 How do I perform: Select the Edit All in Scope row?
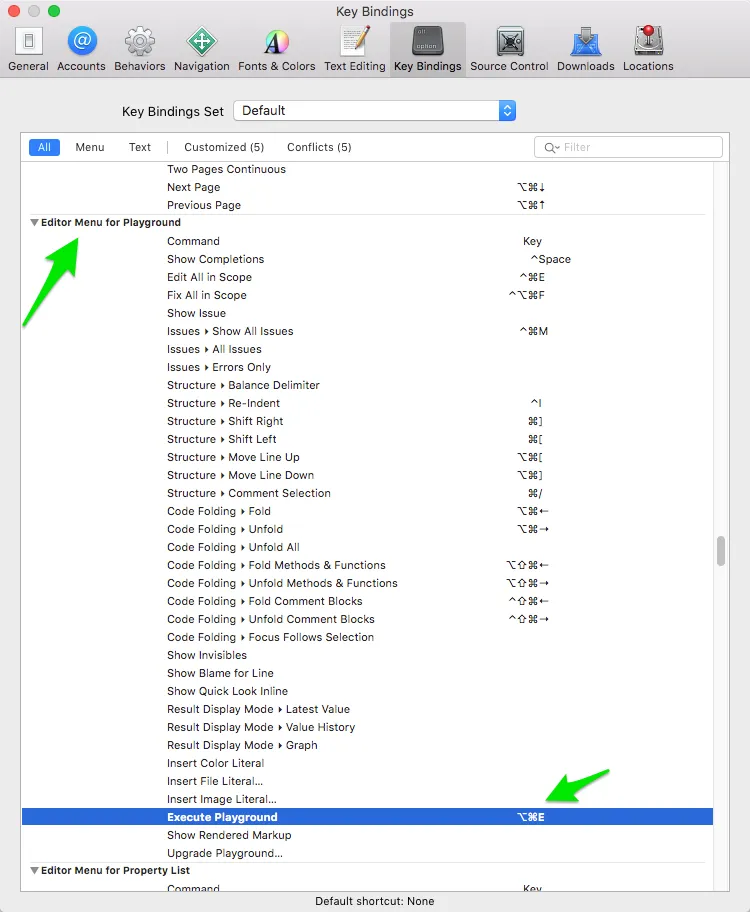click(367, 277)
